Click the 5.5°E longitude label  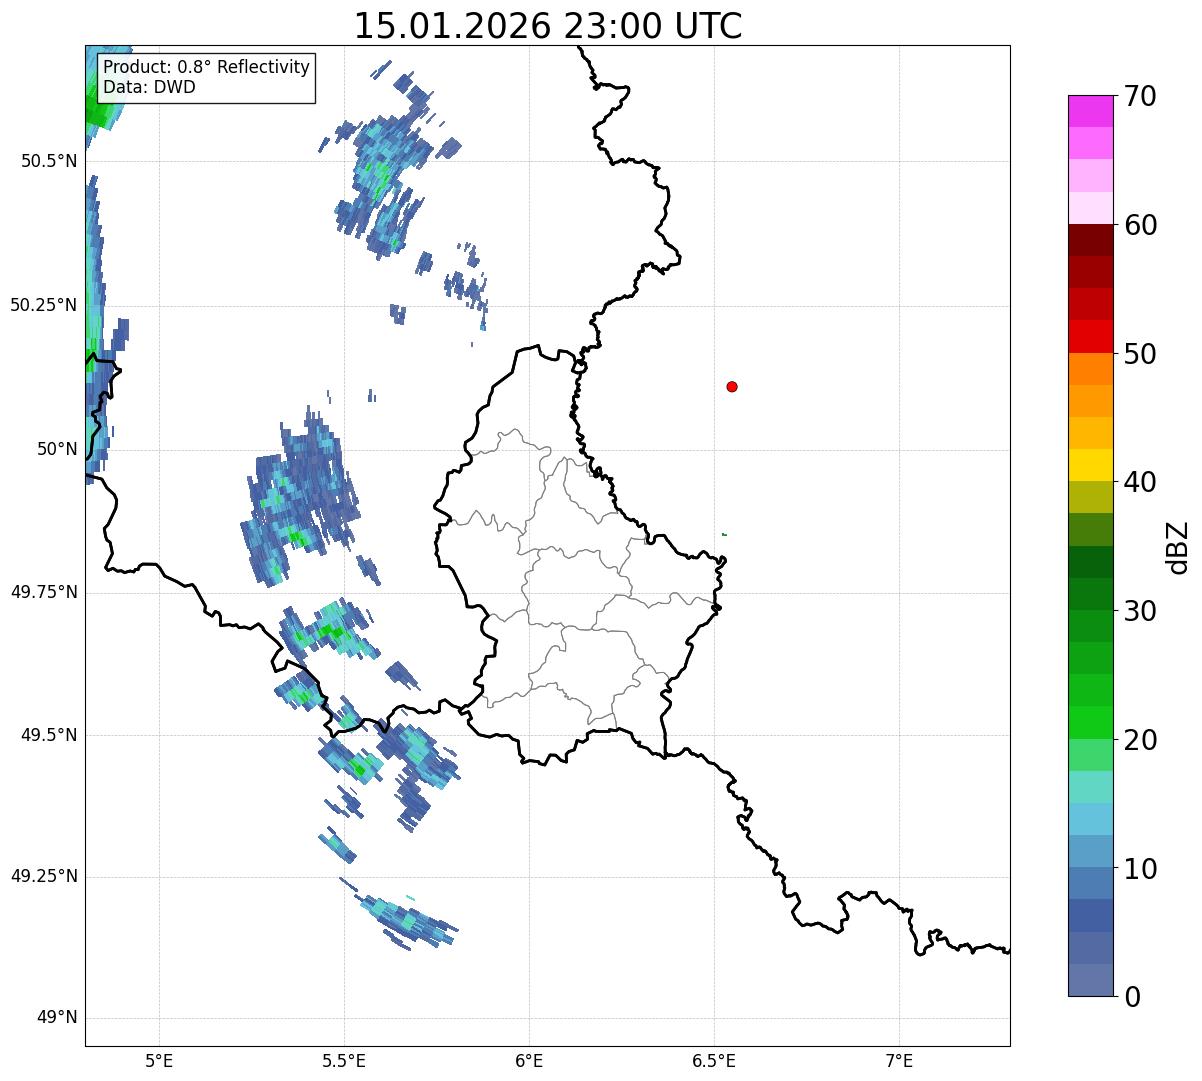coord(344,1060)
